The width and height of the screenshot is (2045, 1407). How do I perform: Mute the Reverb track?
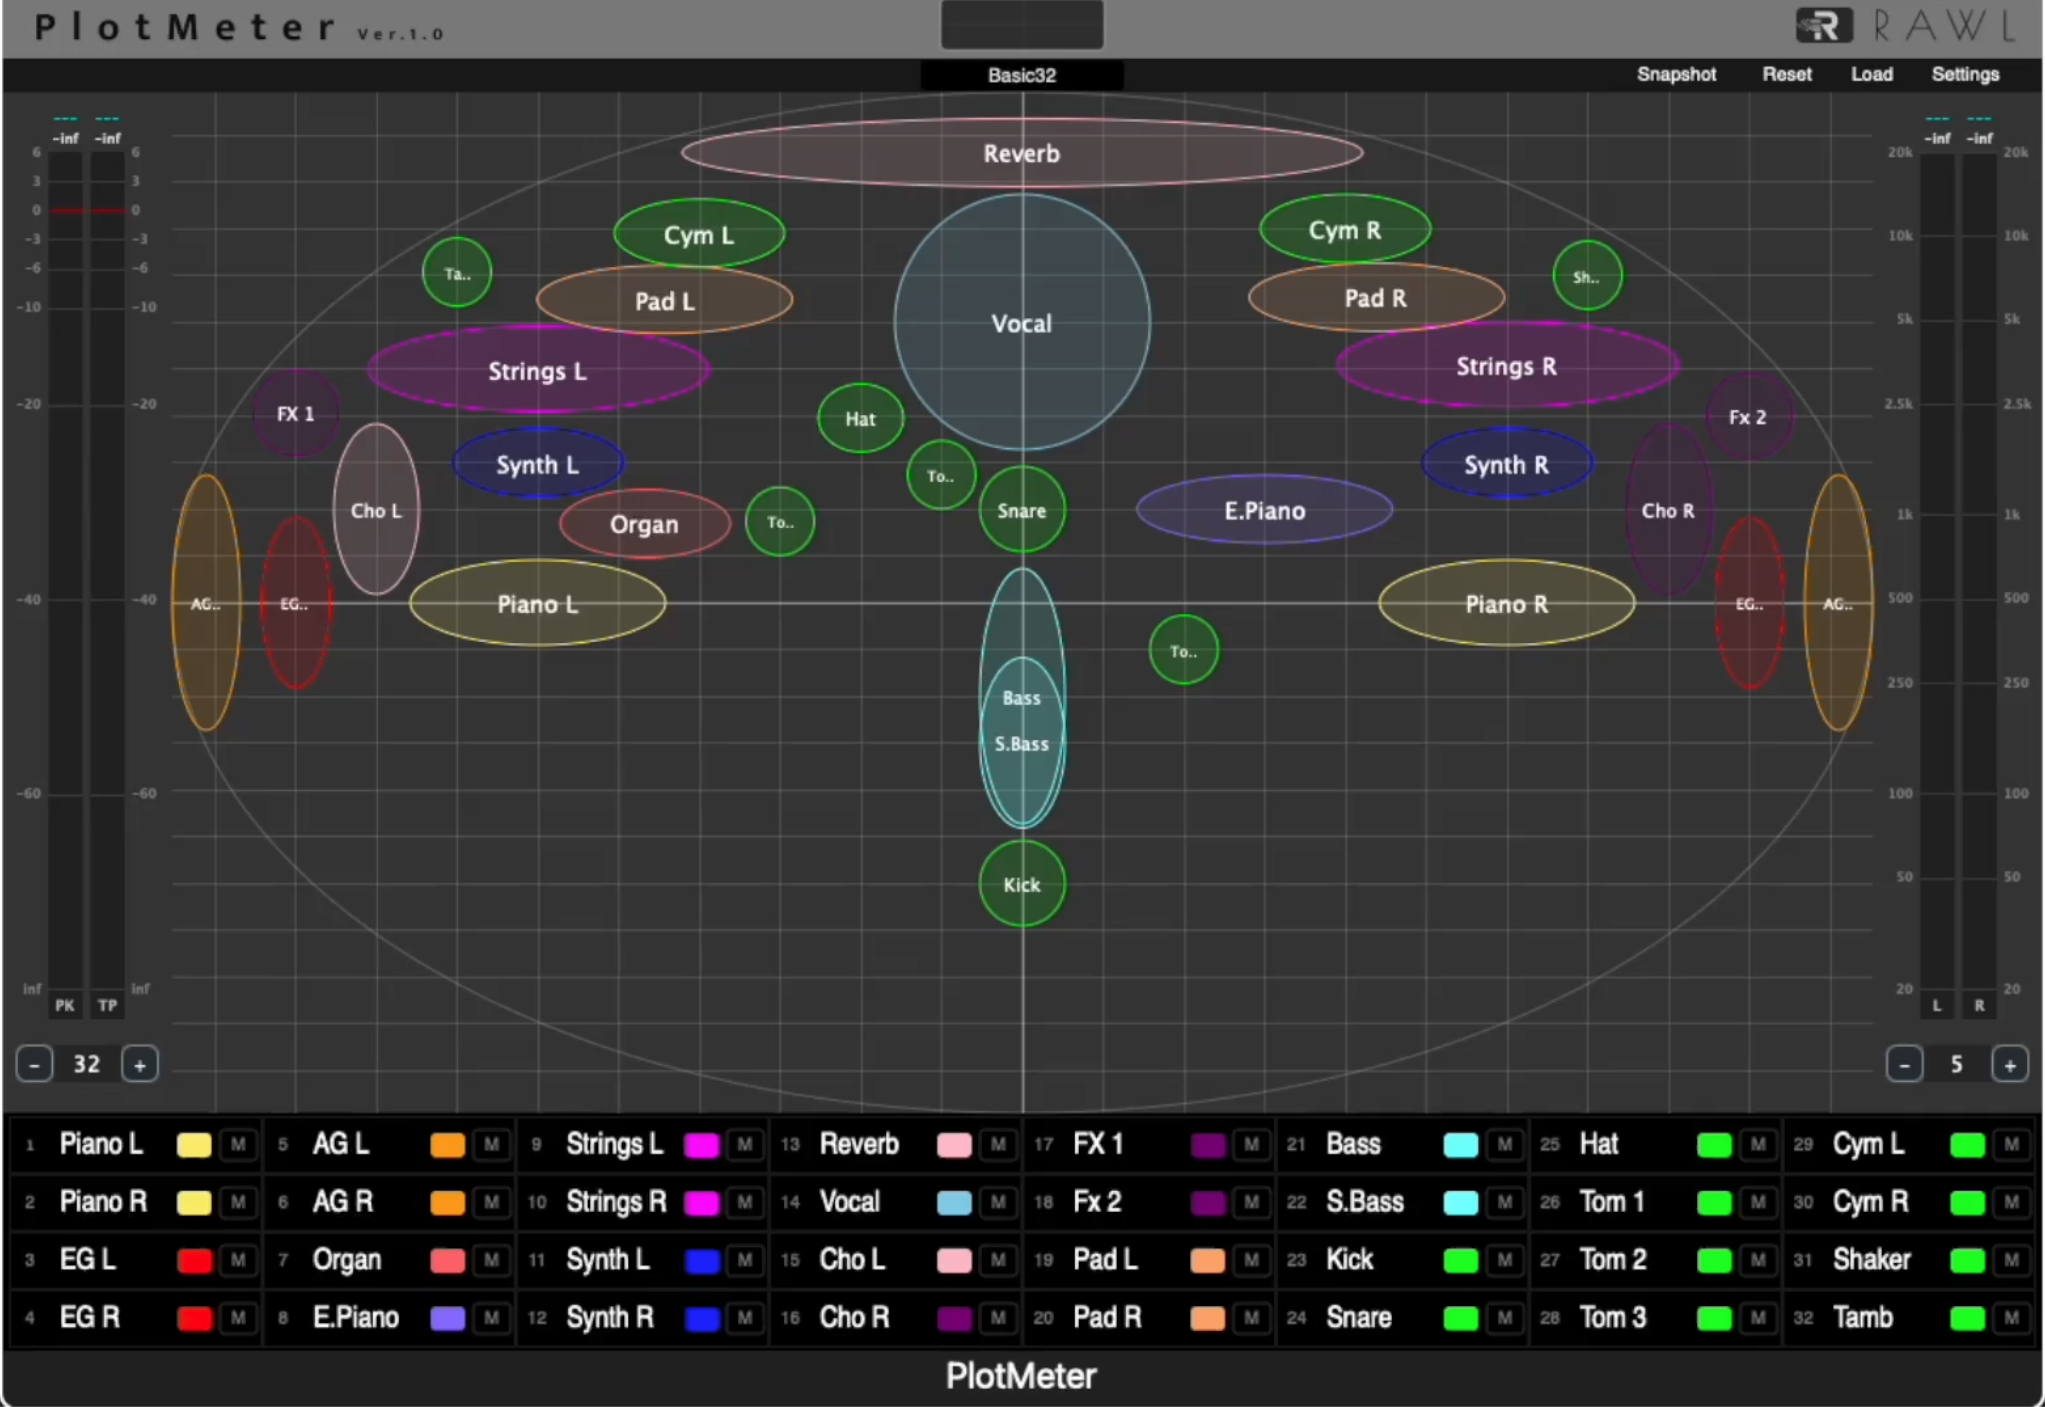[x=998, y=1144]
